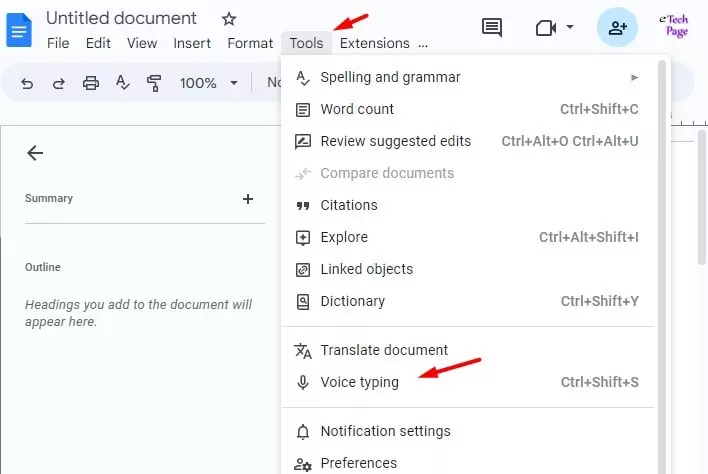This screenshot has width=708, height=474.
Task: Open comment history icon
Action: pyautogui.click(x=491, y=28)
